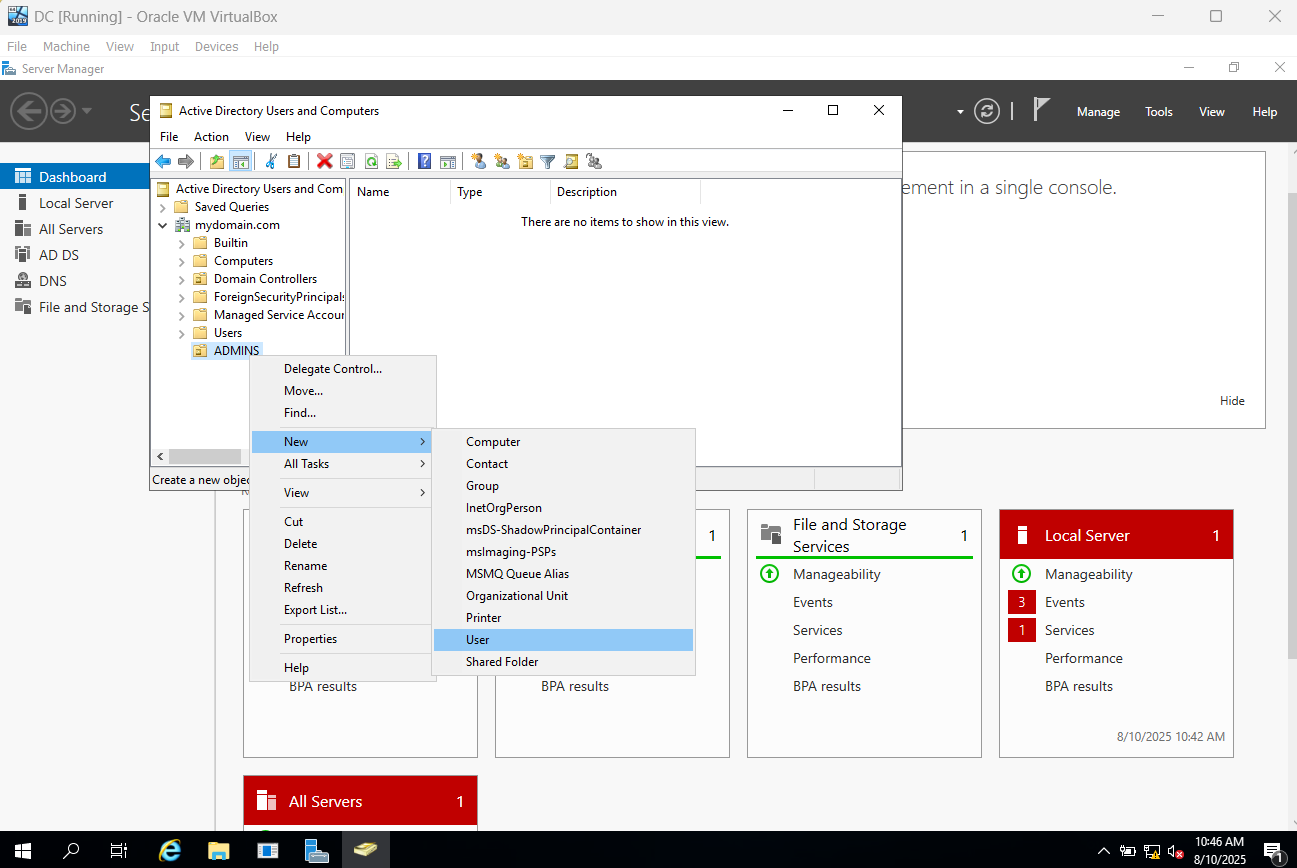Click the Export List toolbar icon

tap(394, 161)
